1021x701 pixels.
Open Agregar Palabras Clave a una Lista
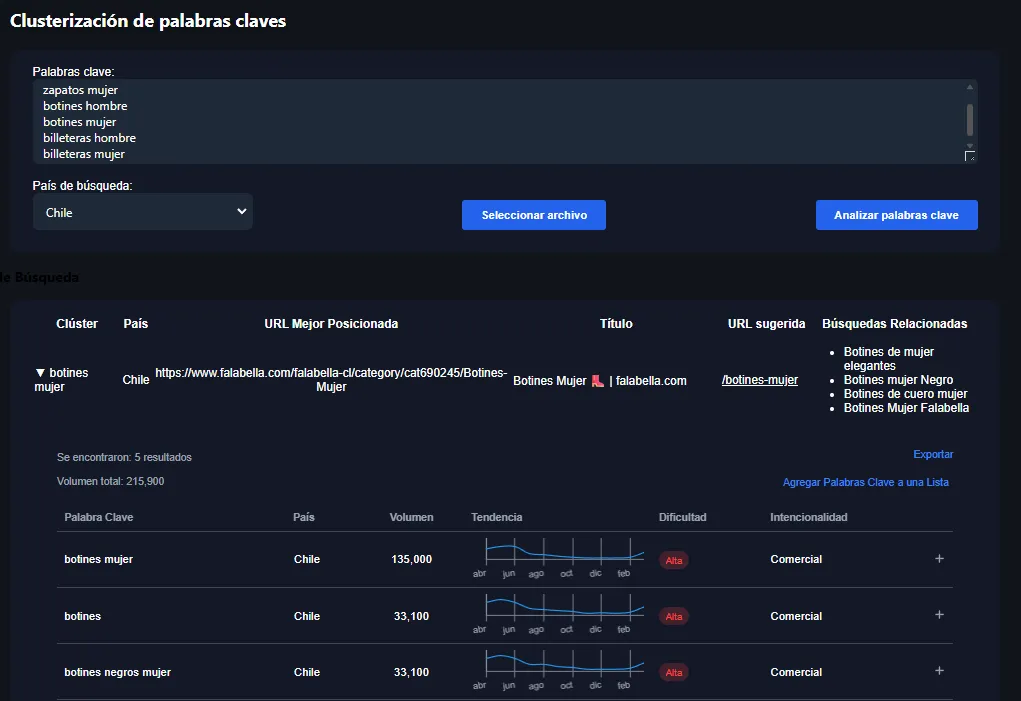point(865,482)
